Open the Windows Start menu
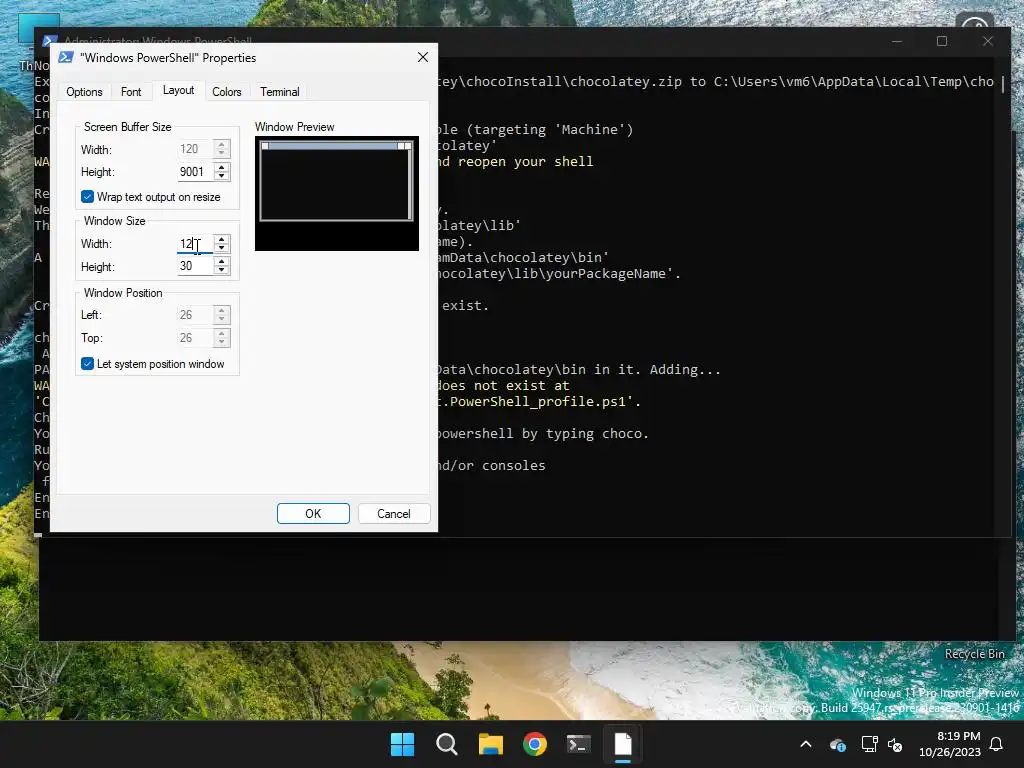Image resolution: width=1024 pixels, height=768 pixels. tap(402, 744)
